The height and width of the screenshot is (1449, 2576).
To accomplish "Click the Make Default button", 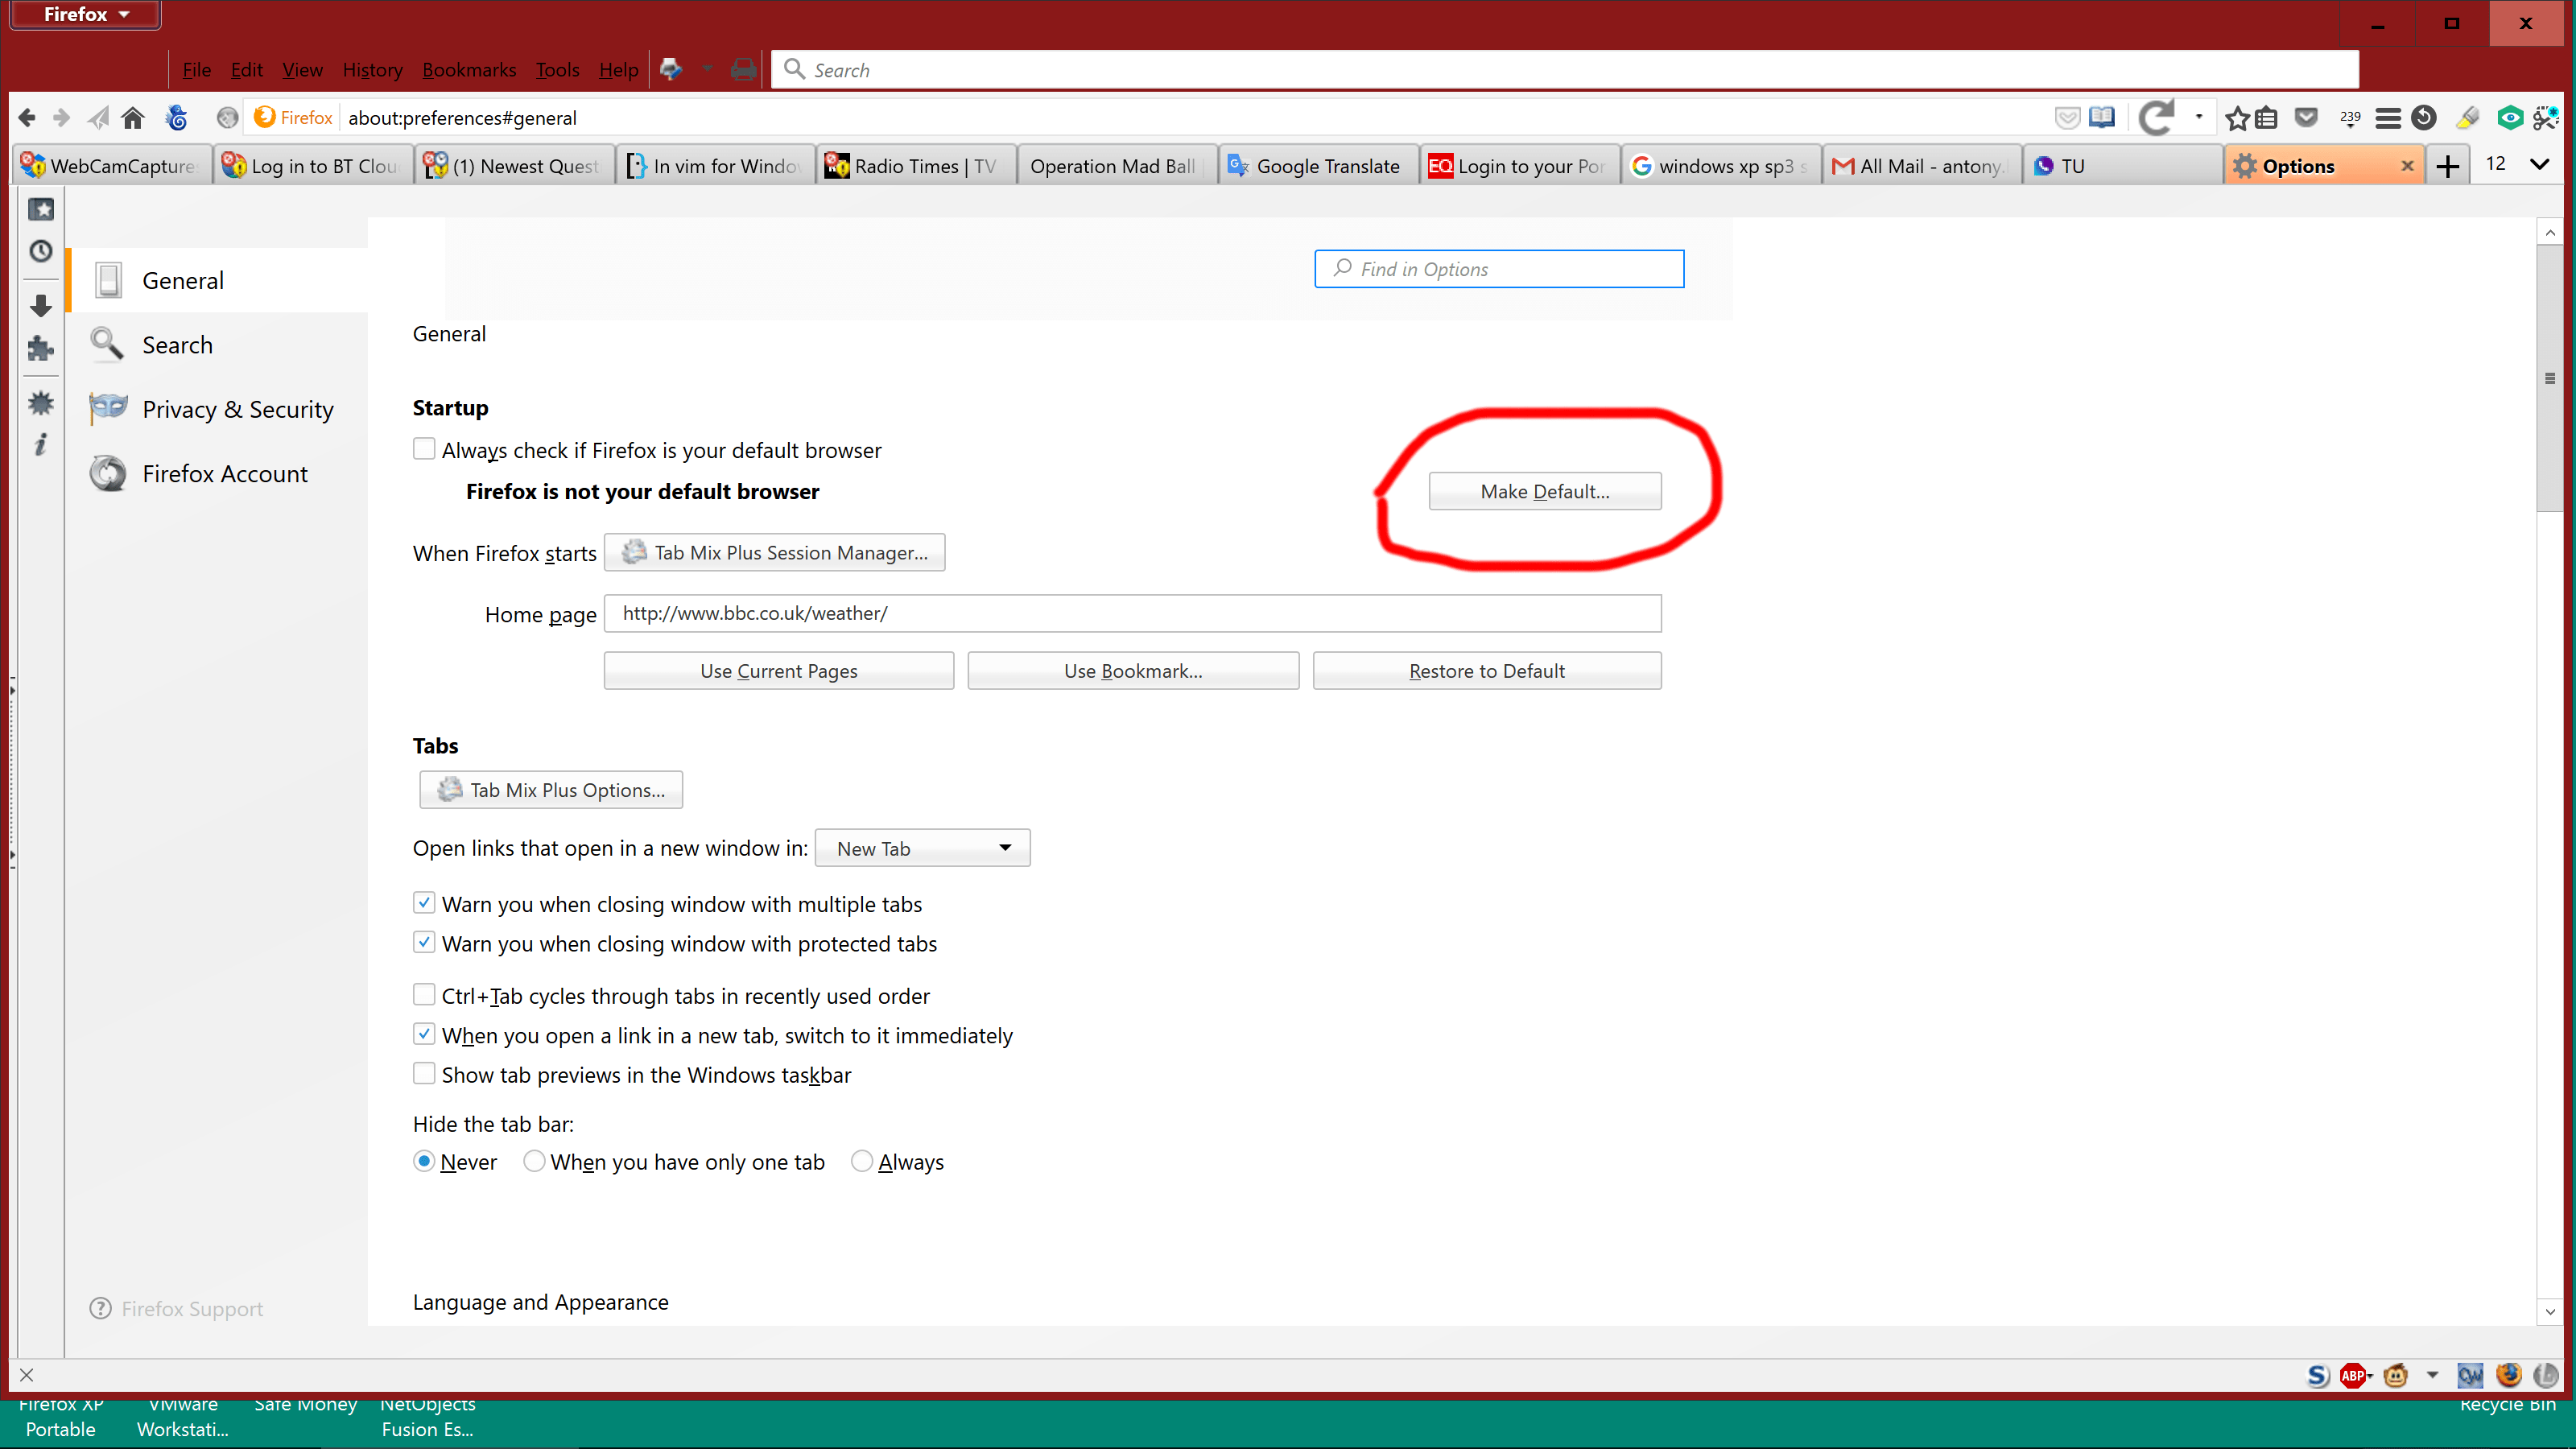I will [1544, 491].
